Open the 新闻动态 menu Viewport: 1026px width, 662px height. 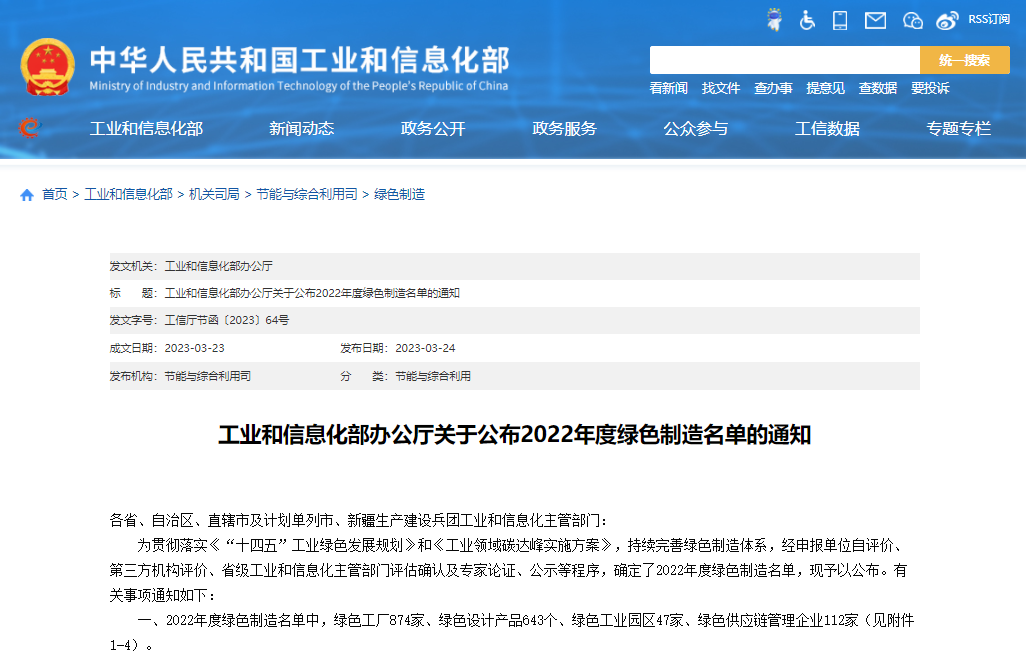click(301, 128)
